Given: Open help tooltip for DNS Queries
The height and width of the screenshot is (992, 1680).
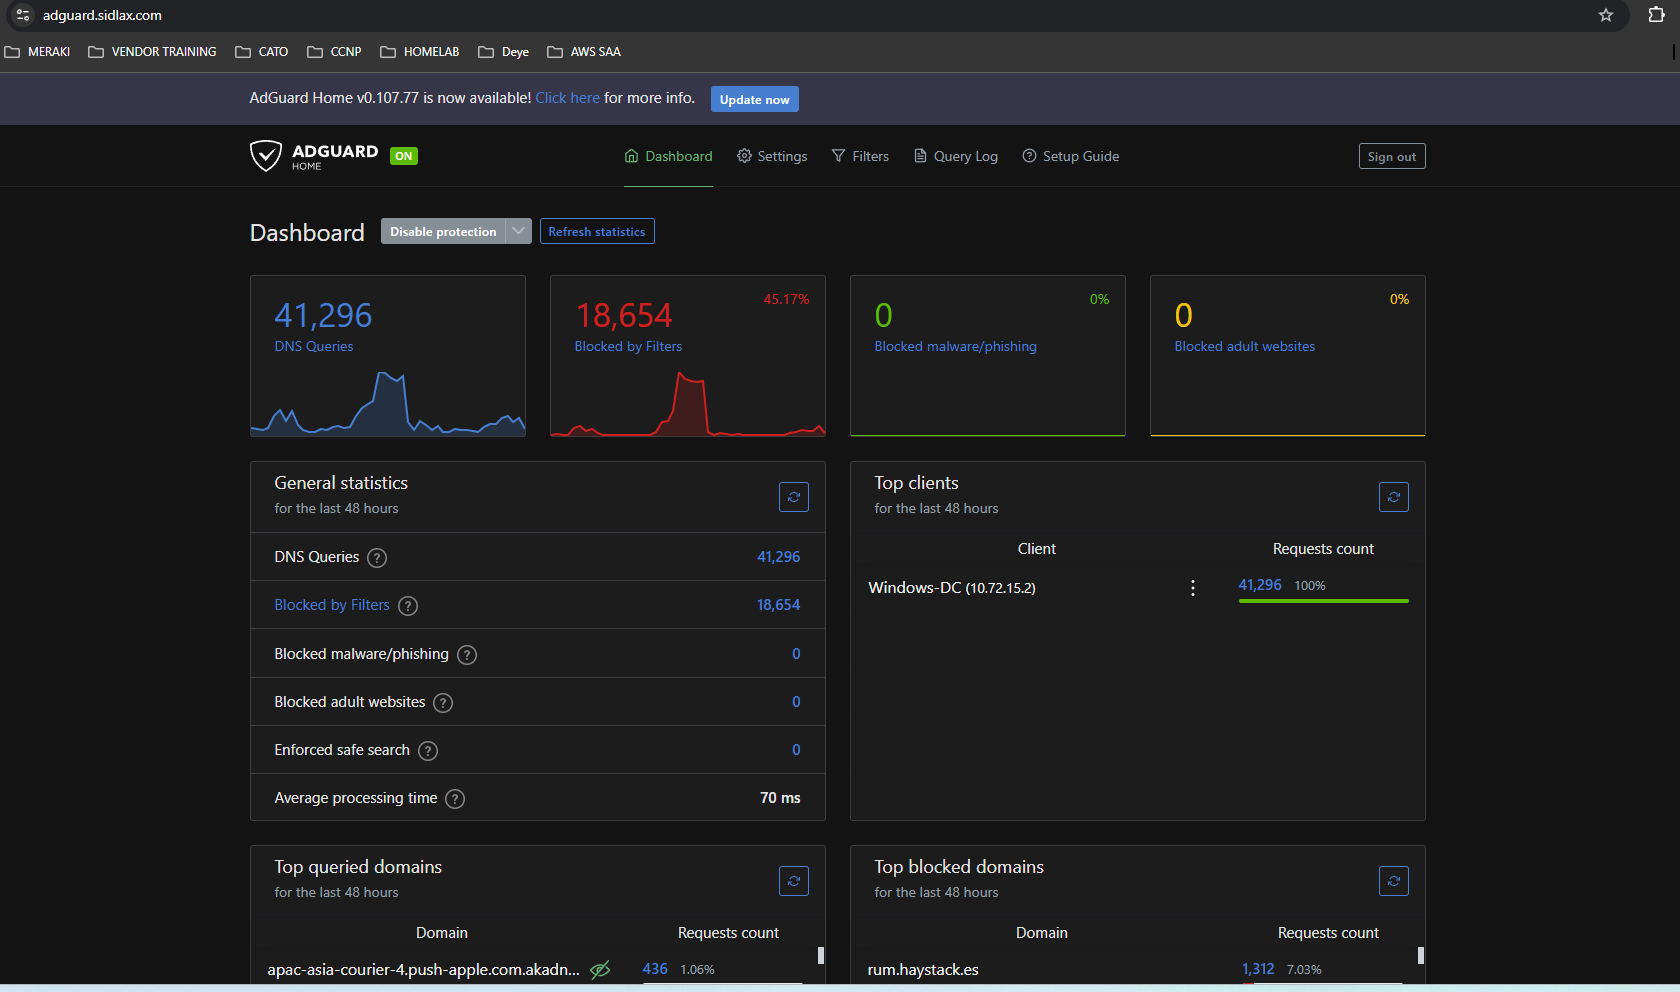Looking at the screenshot, I should (x=377, y=558).
